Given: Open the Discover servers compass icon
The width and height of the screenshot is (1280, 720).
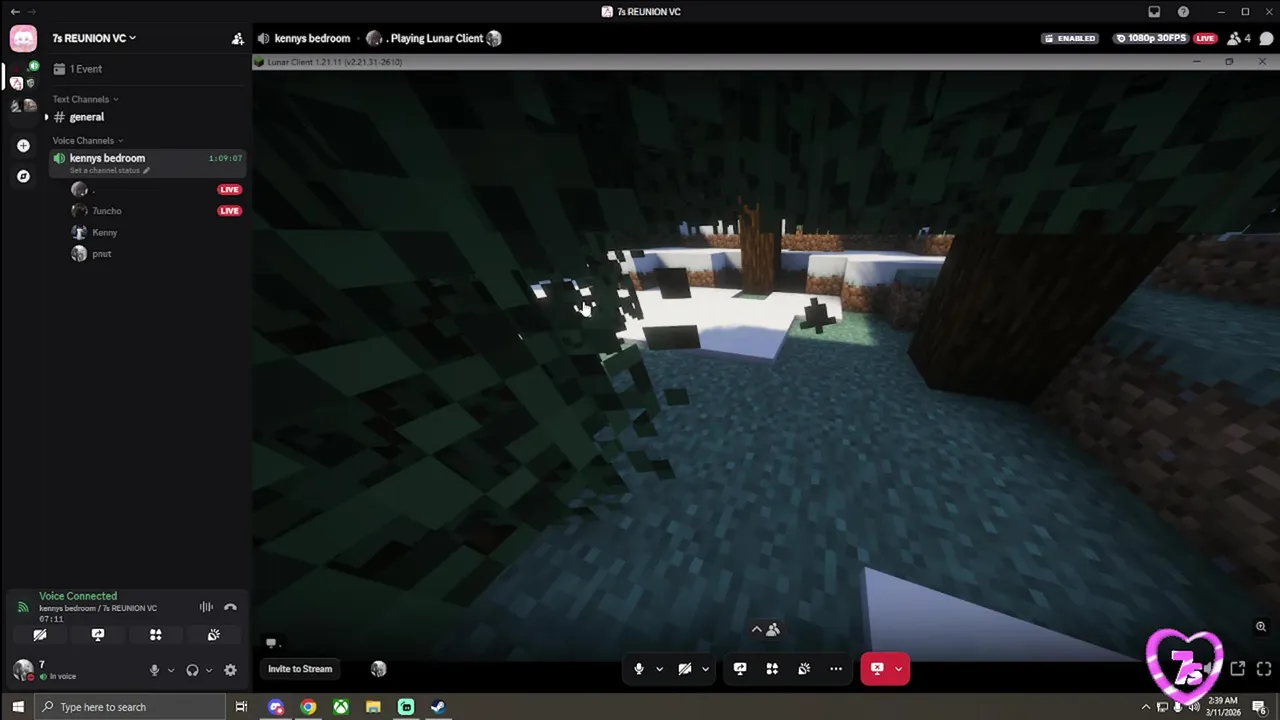Looking at the screenshot, I should [23, 176].
